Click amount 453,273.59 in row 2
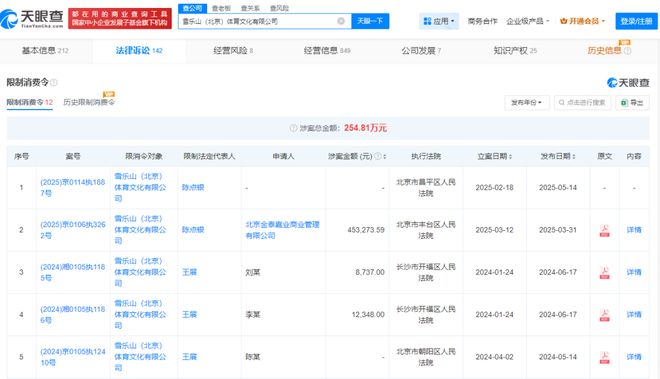The height and width of the screenshot is (379, 660). [366, 230]
